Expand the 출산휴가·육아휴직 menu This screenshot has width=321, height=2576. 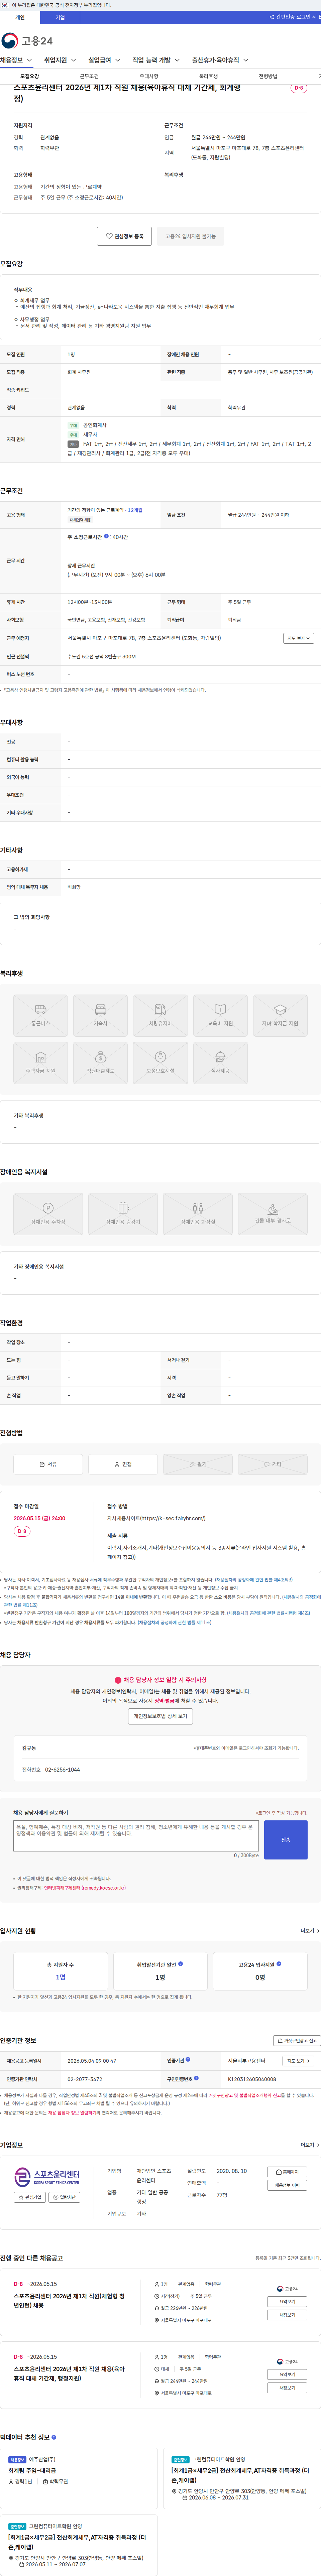(220, 60)
